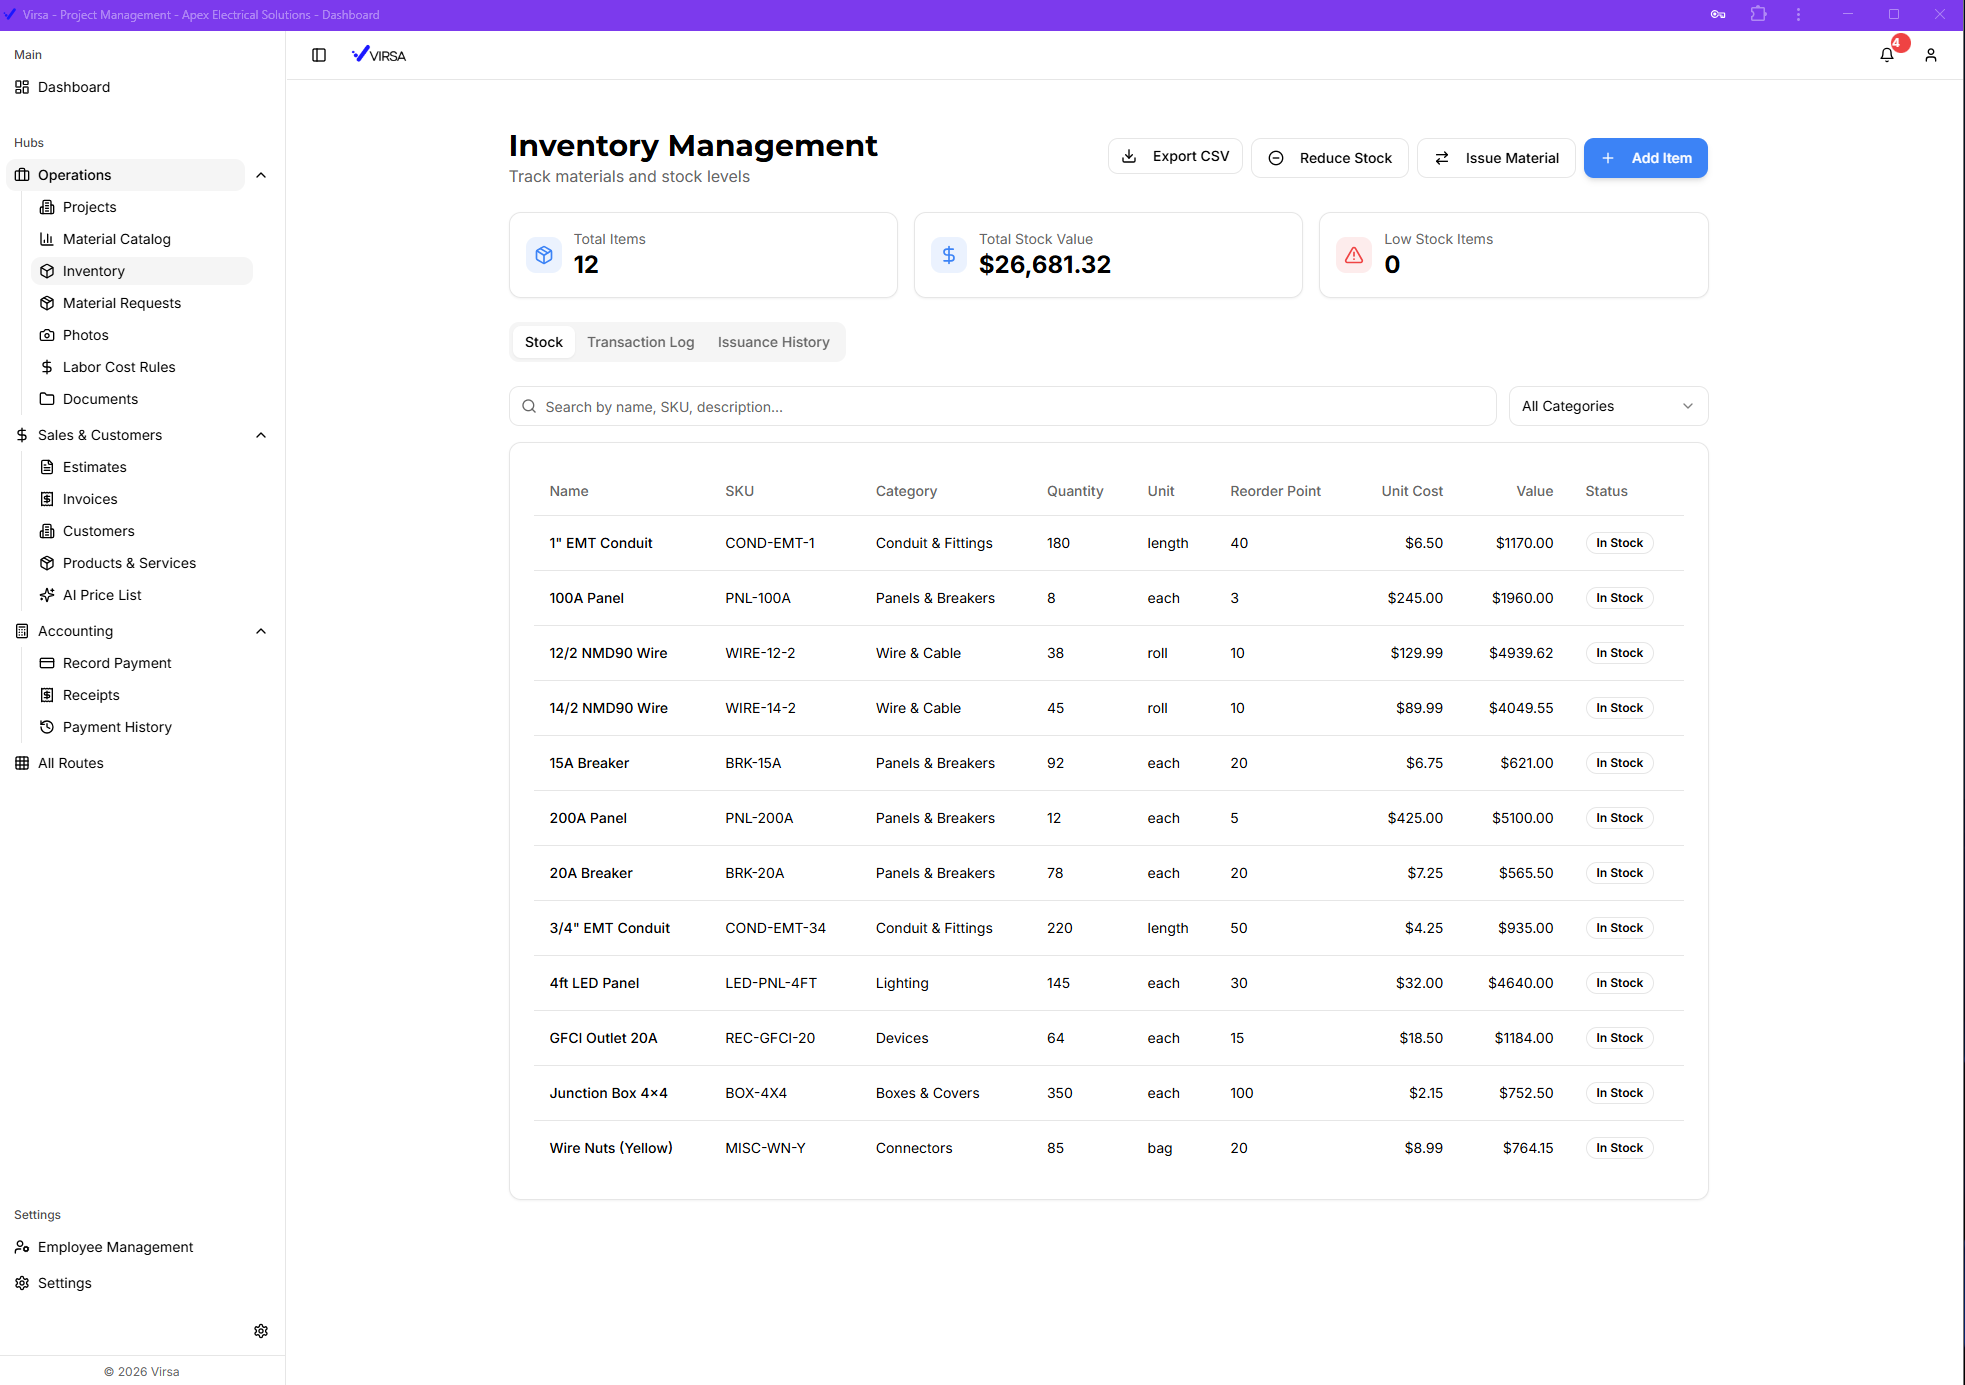
Task: Click the Reduce Stock button
Action: pyautogui.click(x=1330, y=158)
